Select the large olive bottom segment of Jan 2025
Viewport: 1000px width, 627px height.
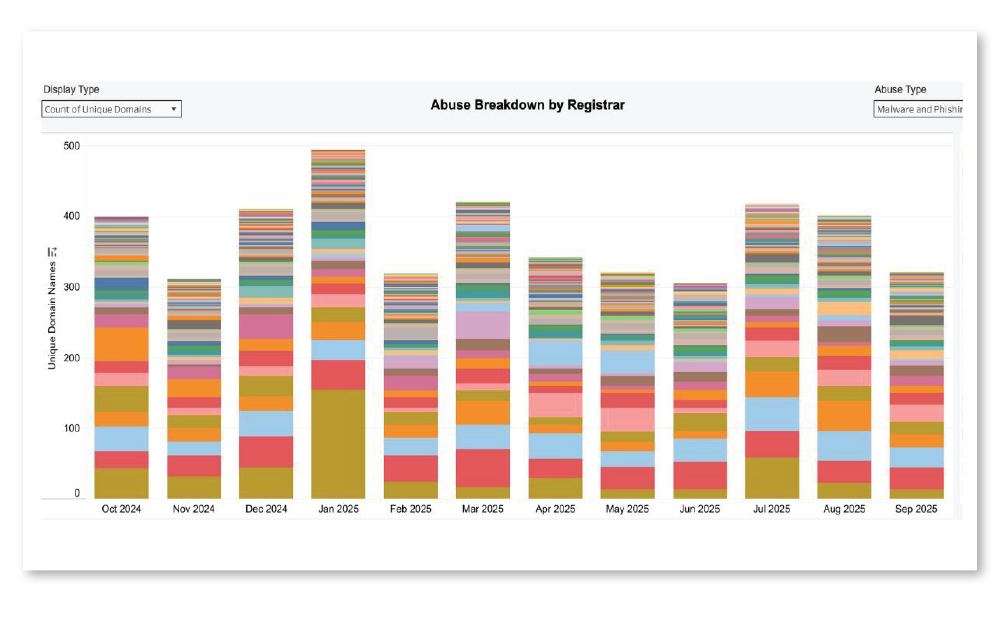(x=338, y=443)
